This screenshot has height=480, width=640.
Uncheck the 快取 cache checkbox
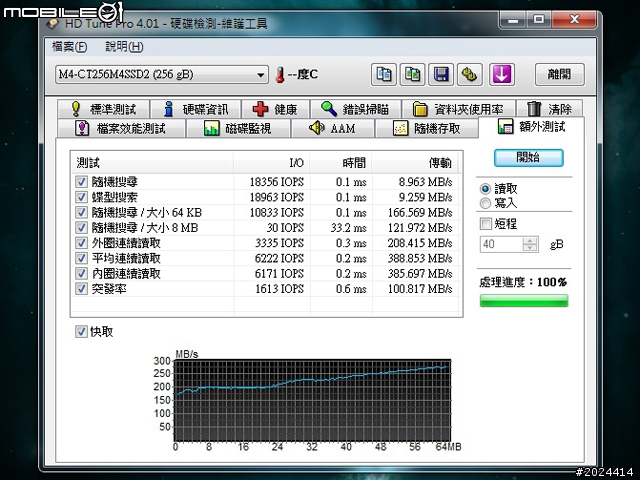tap(81, 331)
